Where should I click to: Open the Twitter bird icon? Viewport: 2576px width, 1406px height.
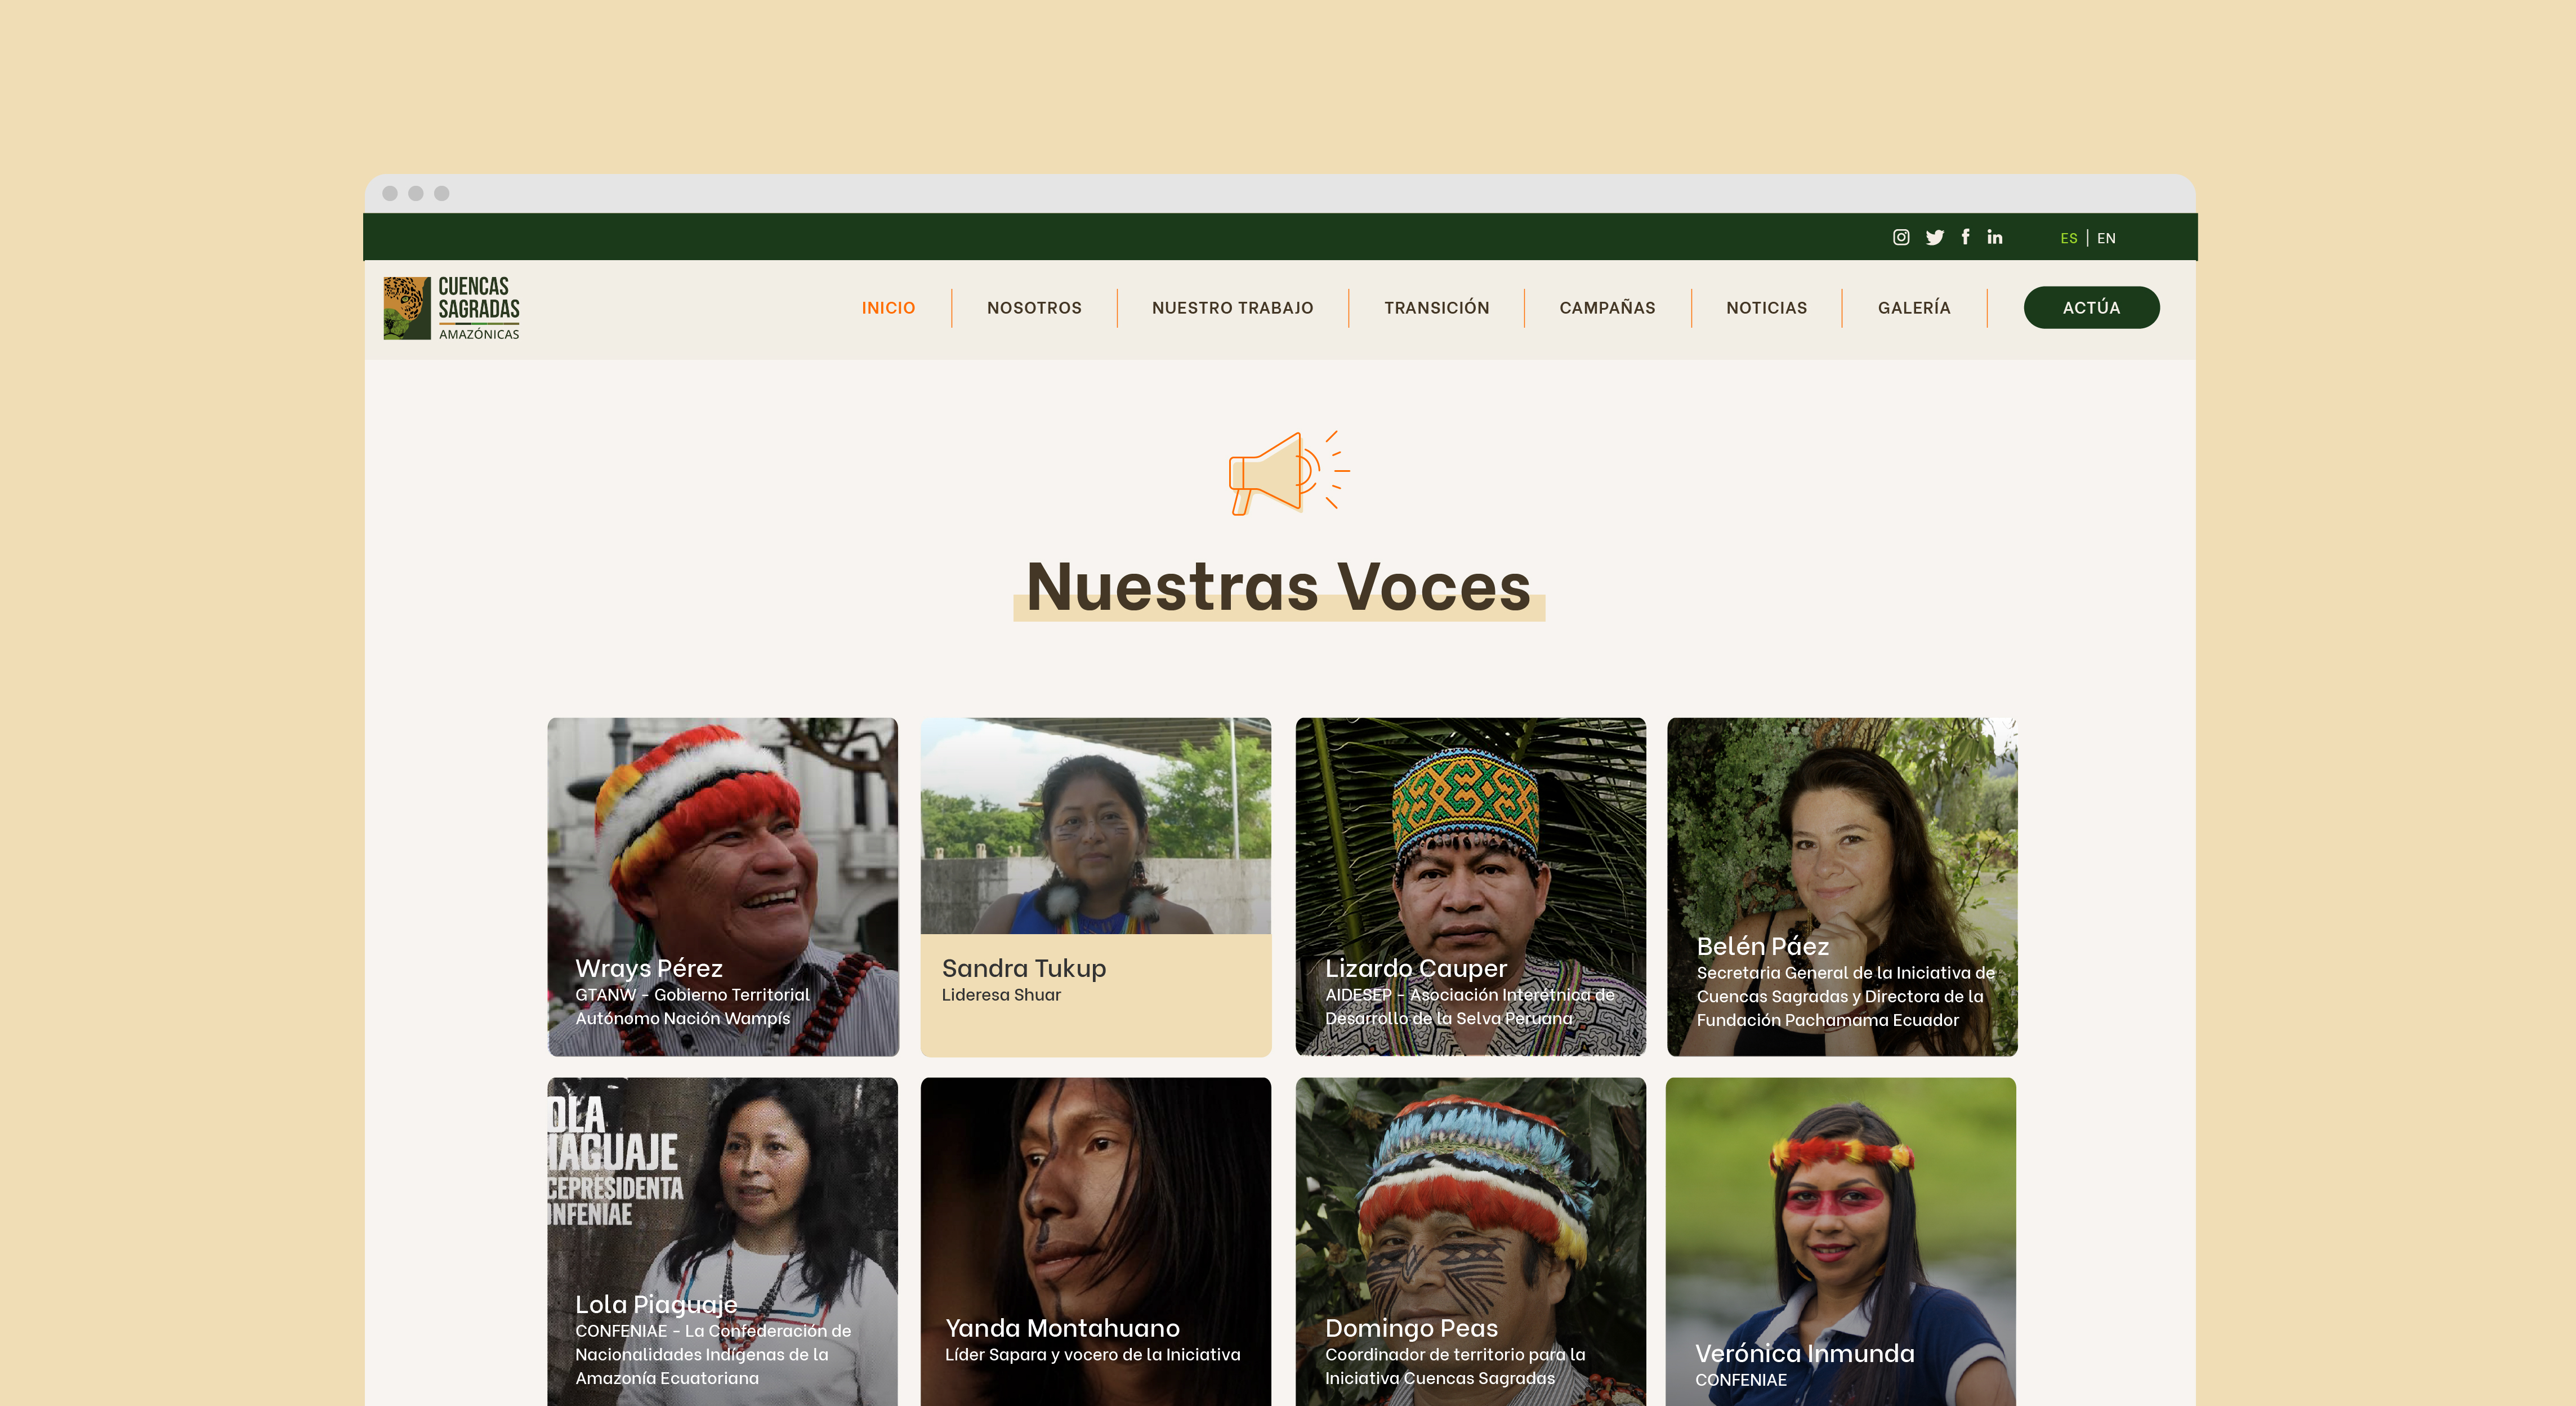click(1934, 237)
